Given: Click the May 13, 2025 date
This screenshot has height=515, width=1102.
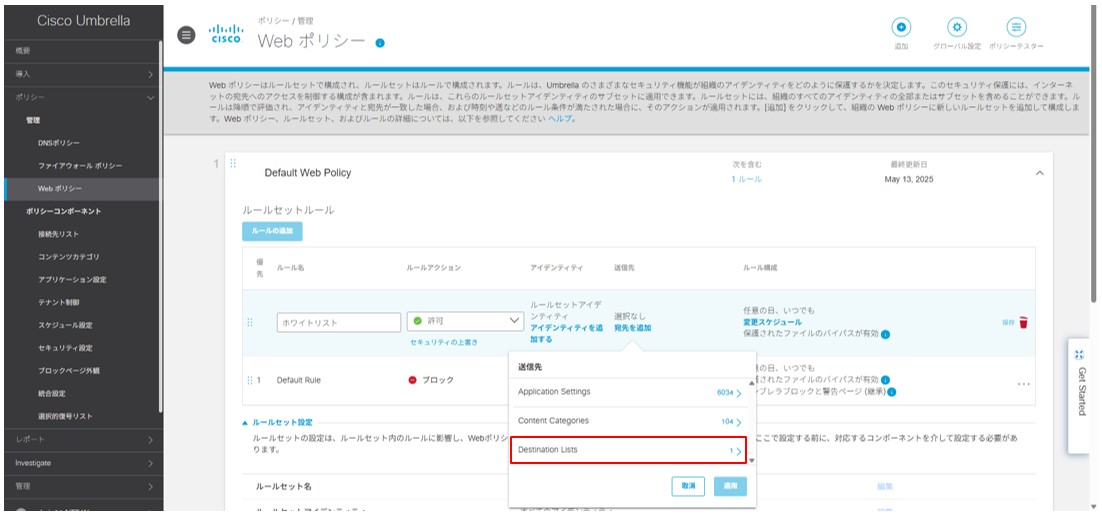Looking at the screenshot, I should (x=909, y=179).
